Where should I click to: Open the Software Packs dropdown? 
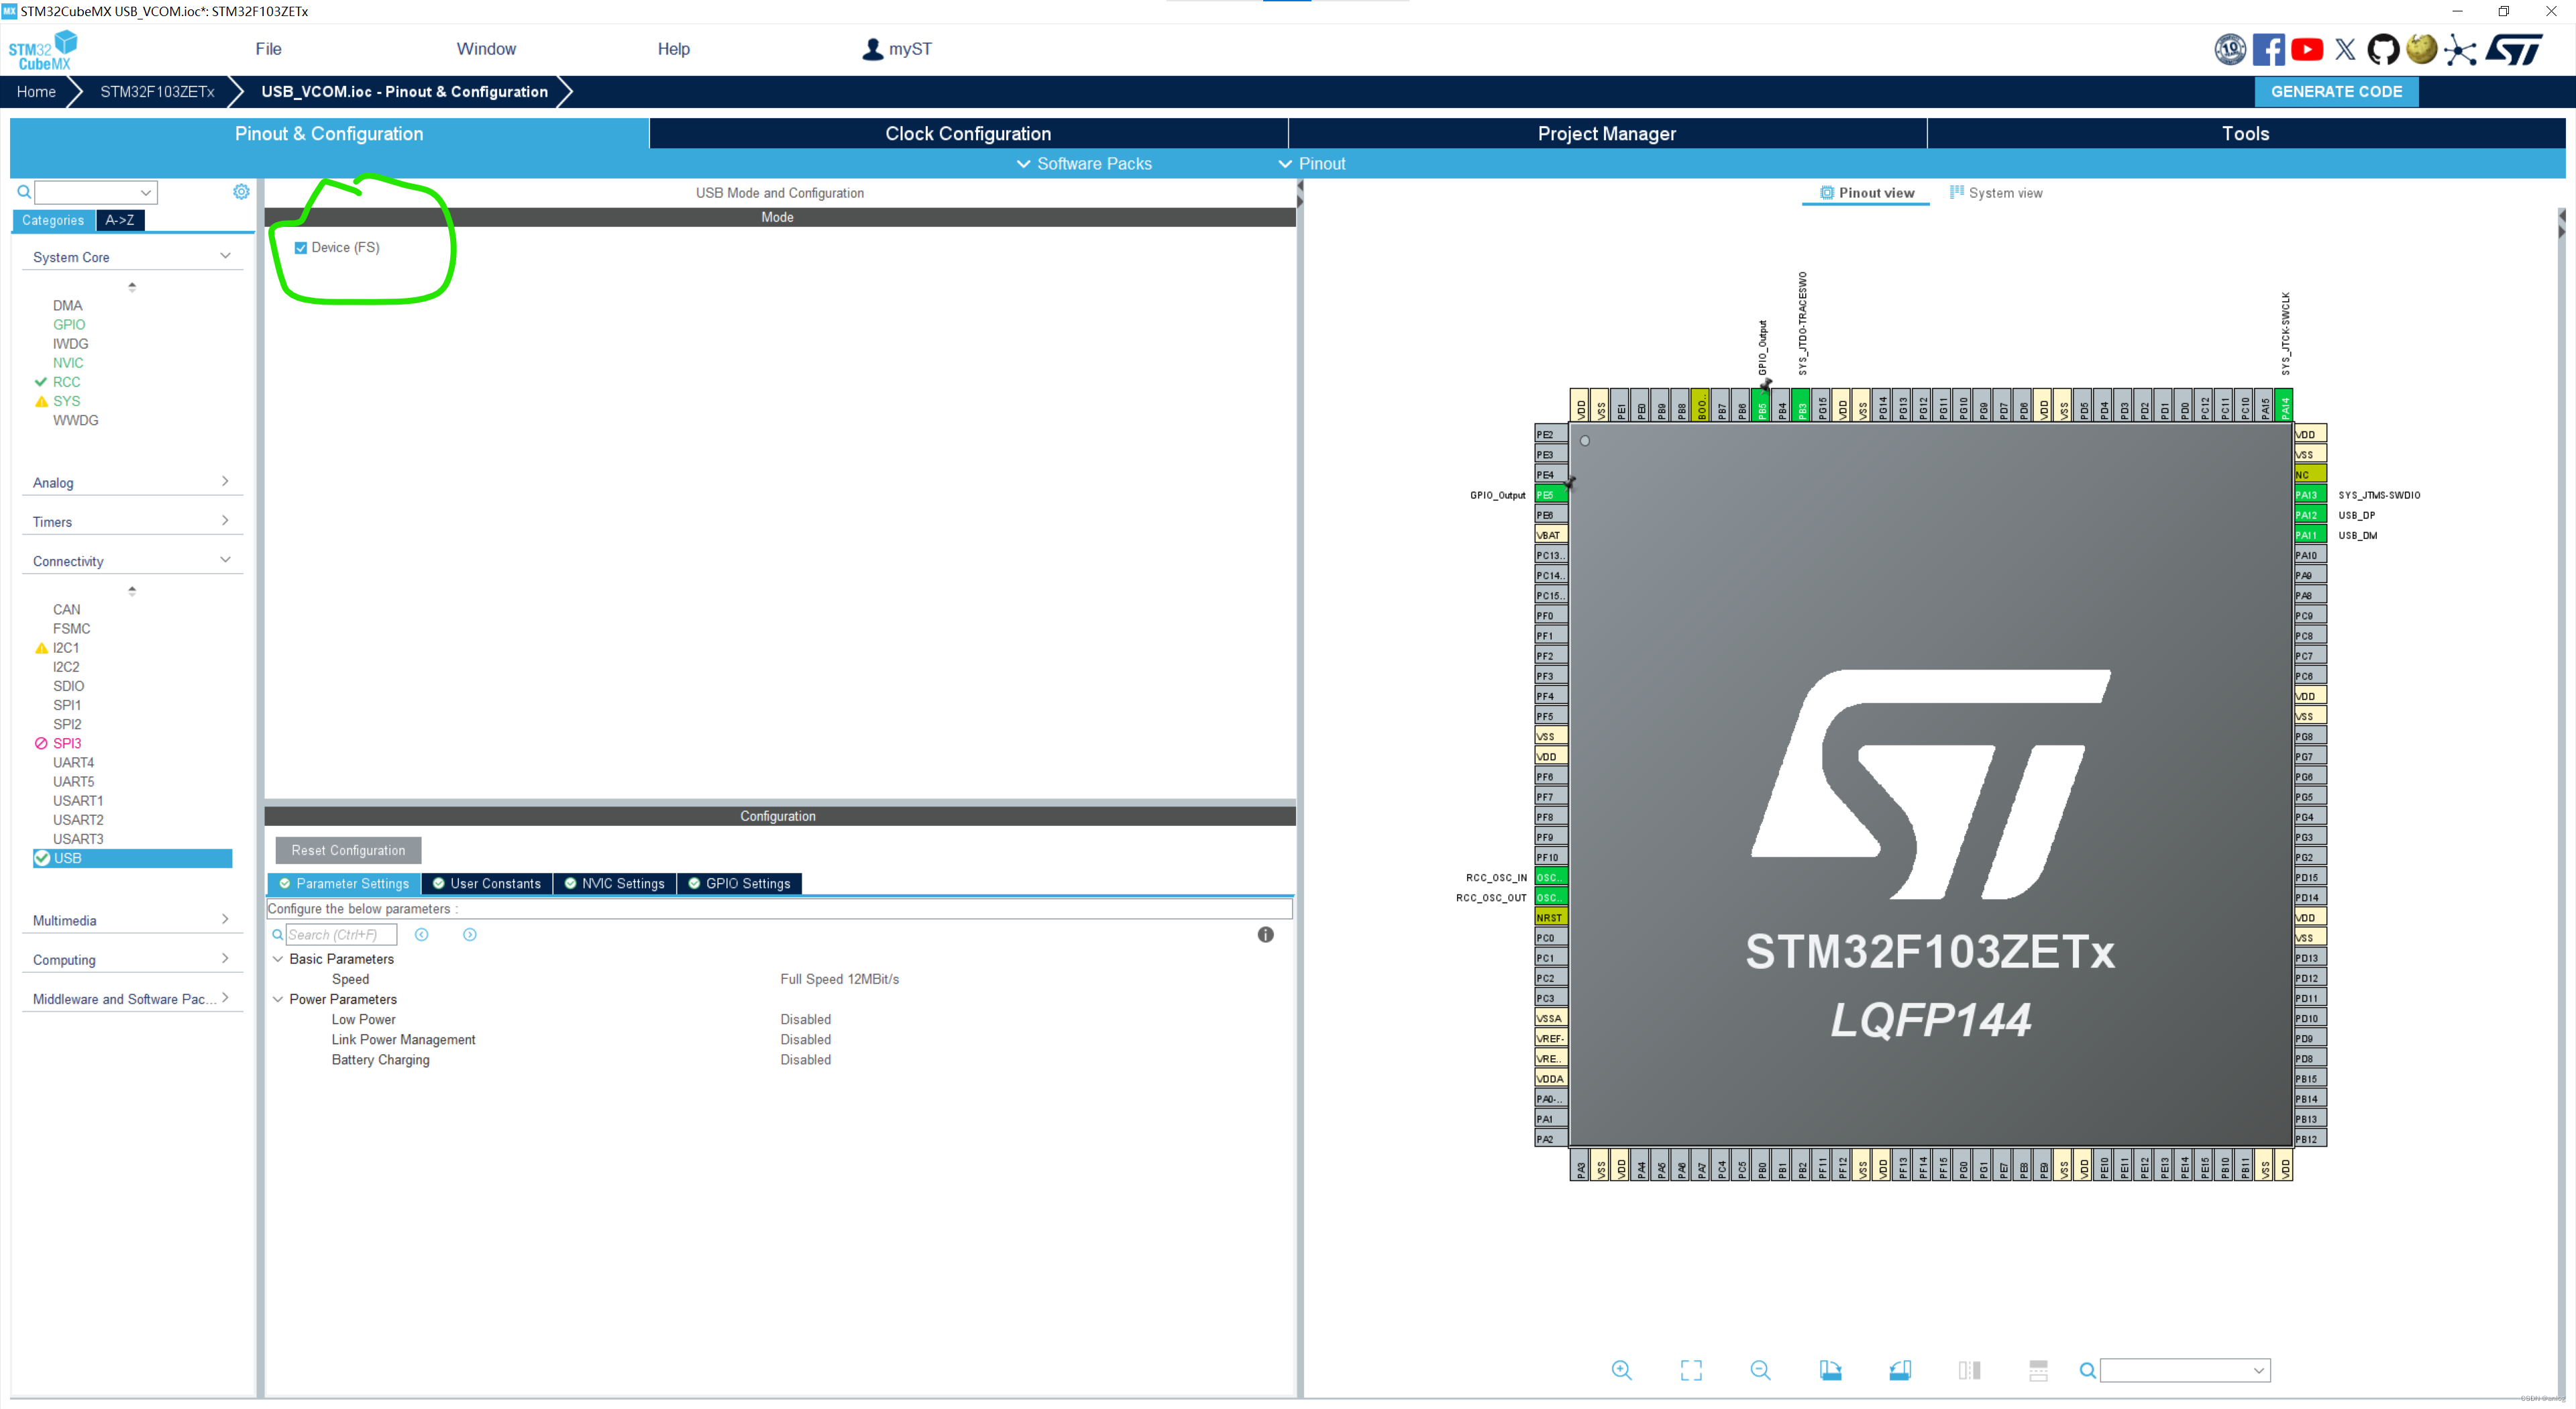click(x=1084, y=163)
